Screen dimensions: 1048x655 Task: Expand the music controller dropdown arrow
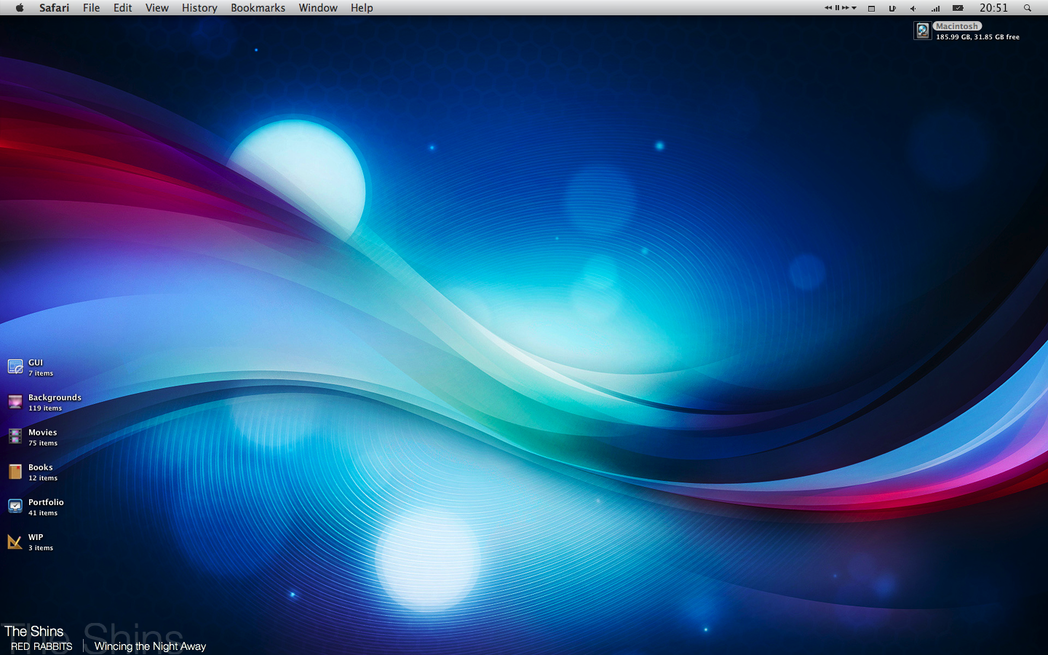point(854,8)
